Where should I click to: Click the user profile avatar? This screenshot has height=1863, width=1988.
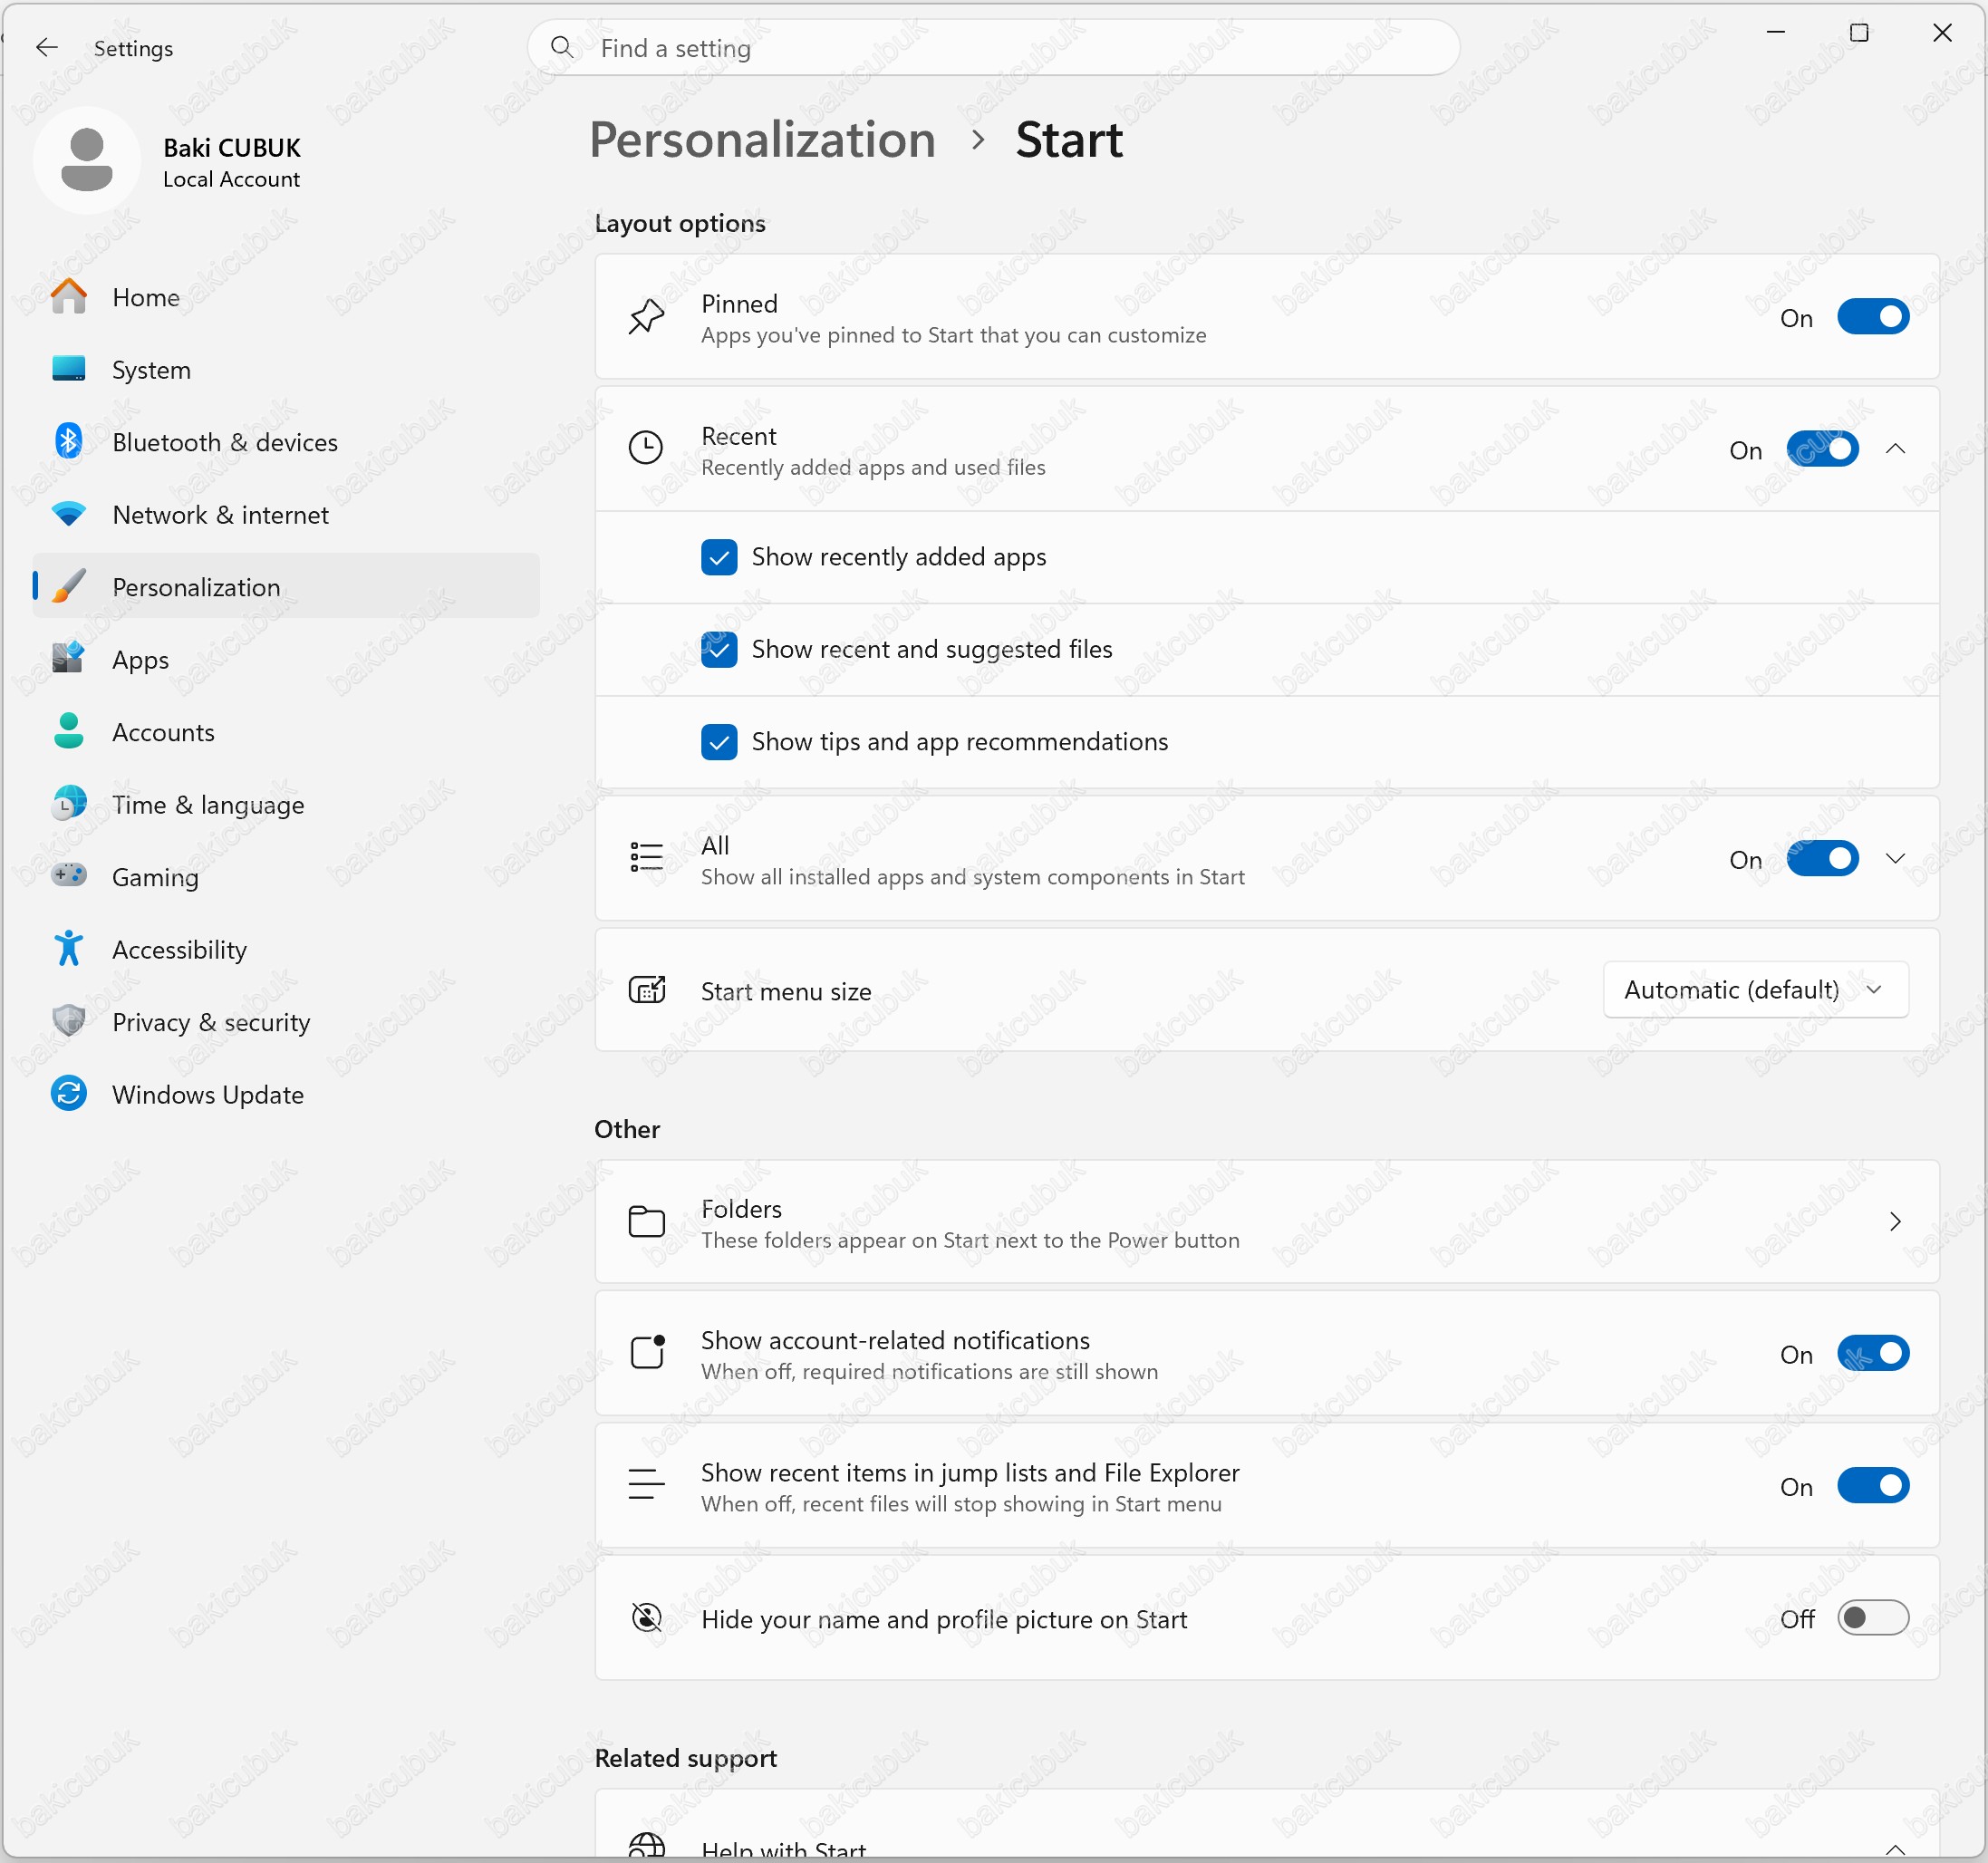[87, 160]
